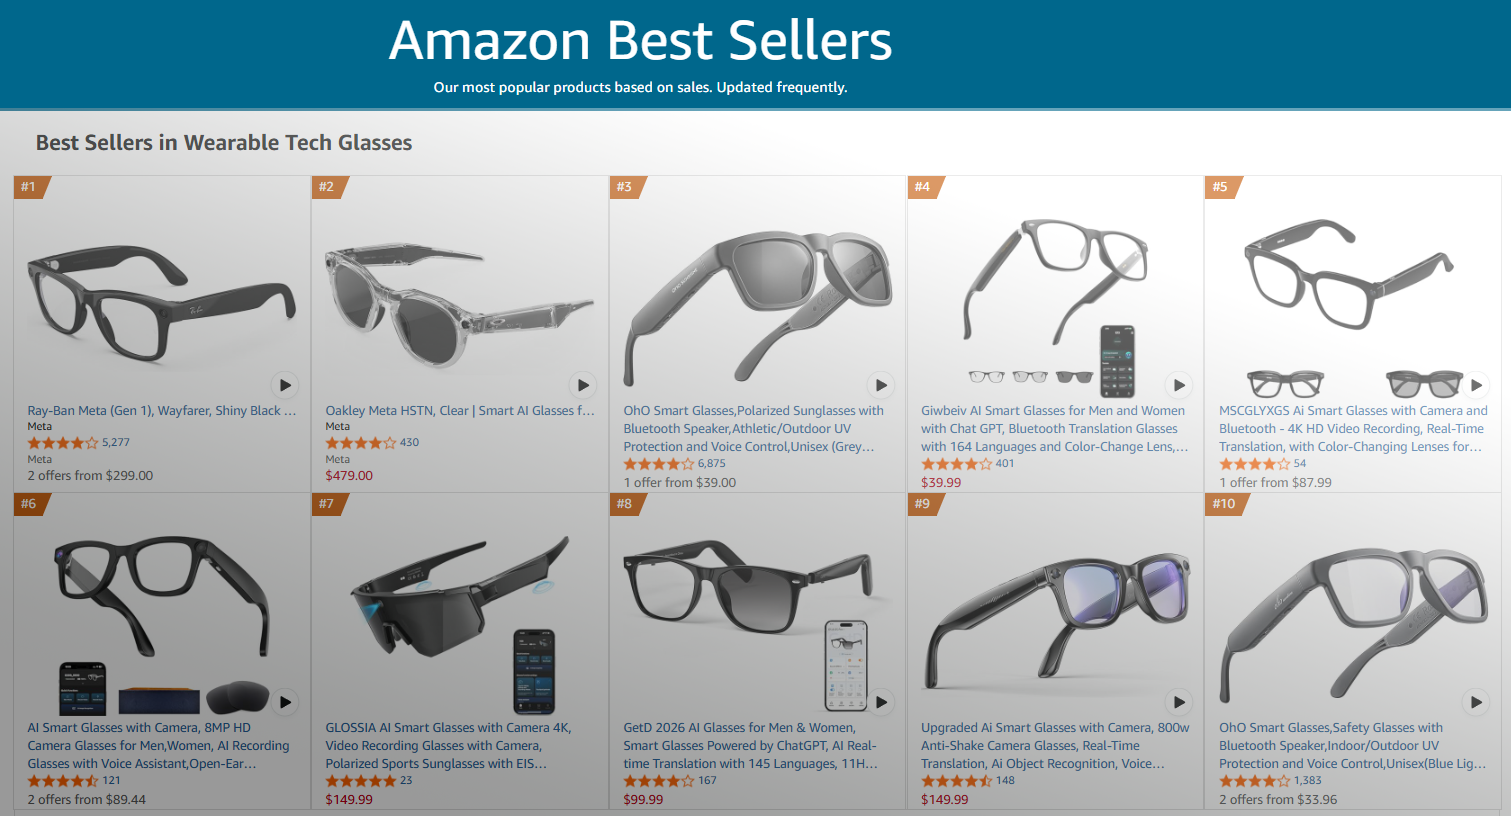Play video for MSCGLYXGS smart glasses
The height and width of the screenshot is (816, 1511).
pos(1476,385)
